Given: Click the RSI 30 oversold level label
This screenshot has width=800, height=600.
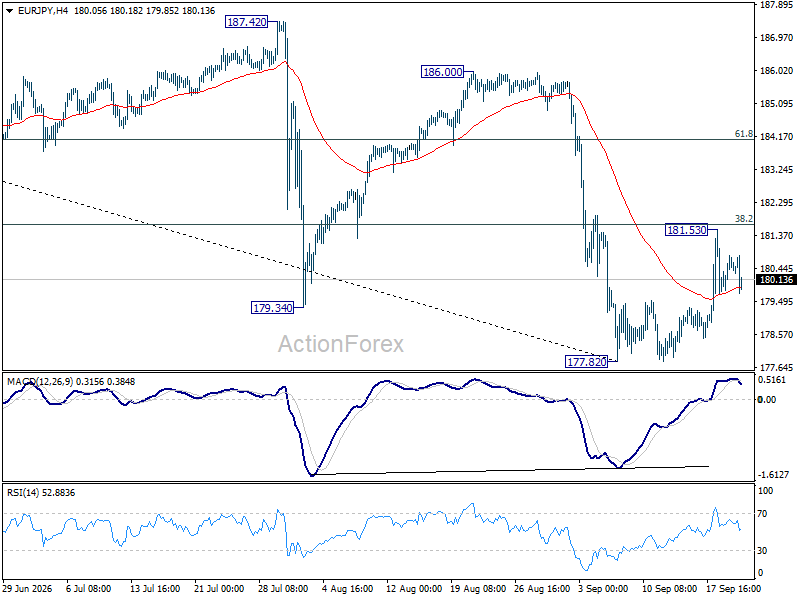Looking at the screenshot, I should 762,551.
